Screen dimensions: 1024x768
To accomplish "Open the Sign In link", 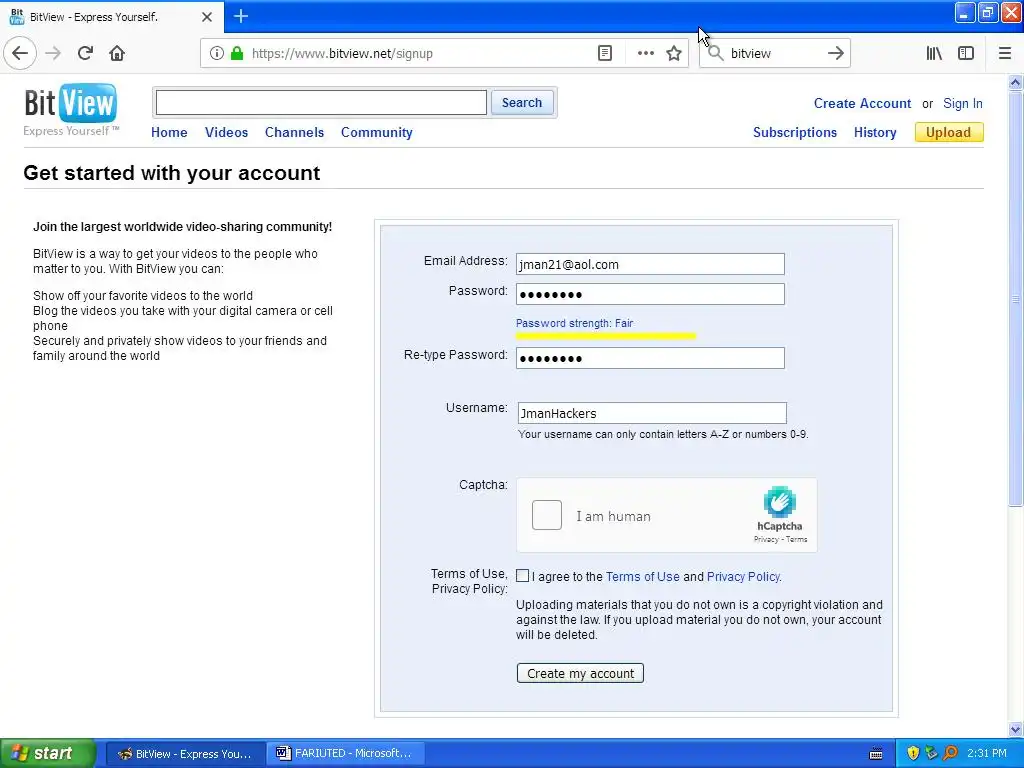I will click(963, 103).
